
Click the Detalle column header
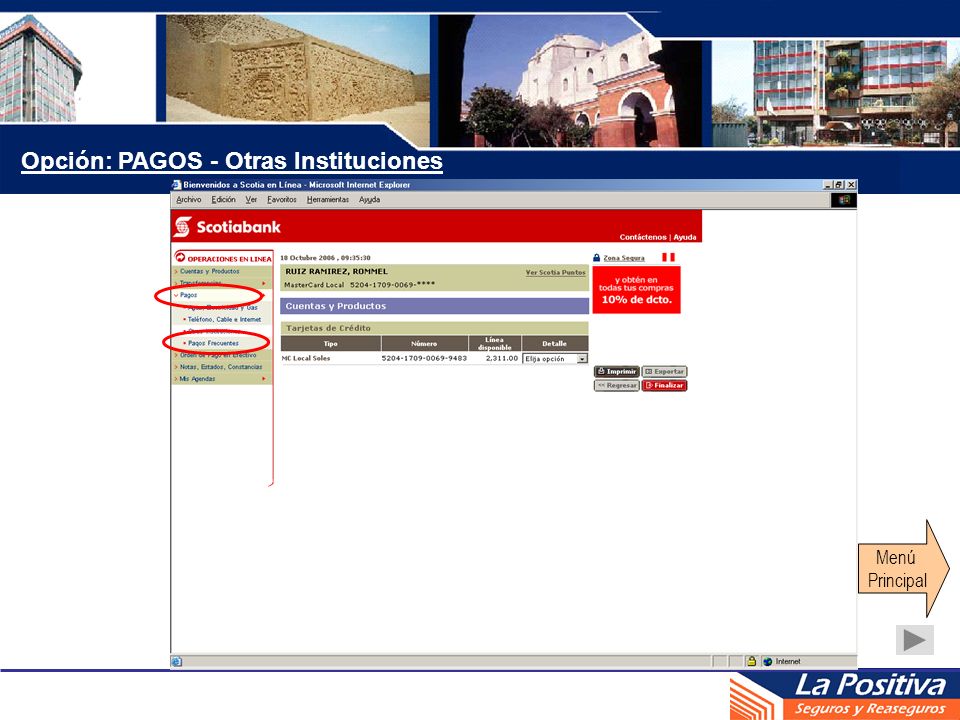coord(555,343)
